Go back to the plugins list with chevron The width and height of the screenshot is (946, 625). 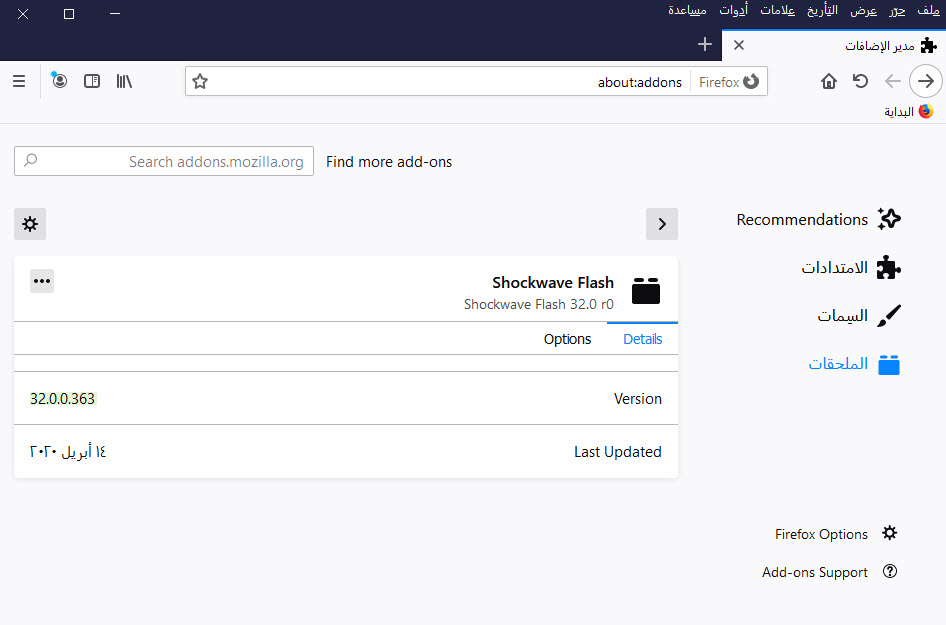pyautogui.click(x=662, y=224)
